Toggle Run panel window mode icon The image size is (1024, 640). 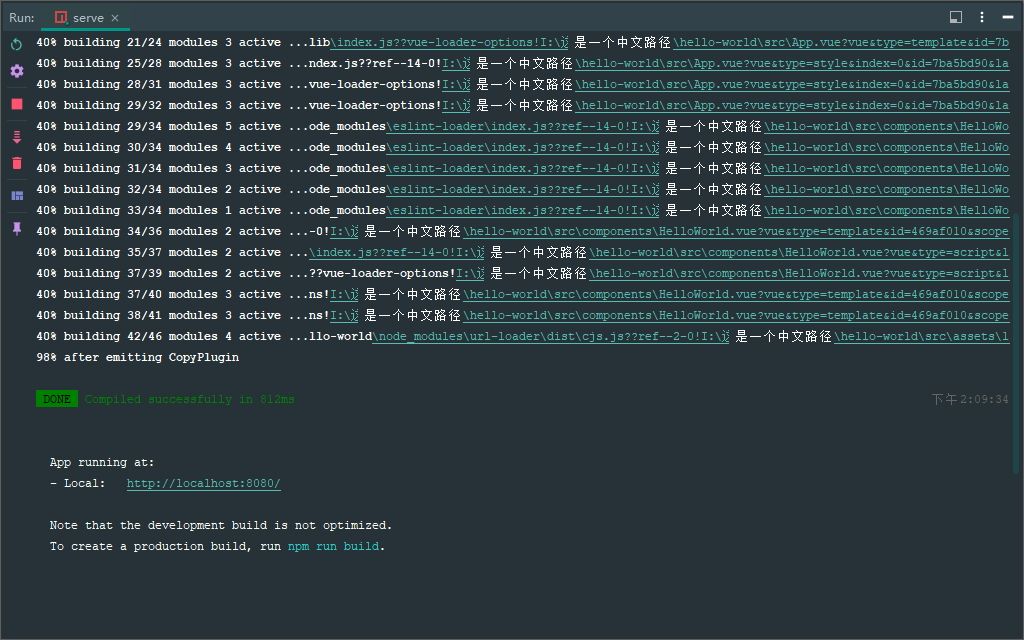(x=955, y=18)
